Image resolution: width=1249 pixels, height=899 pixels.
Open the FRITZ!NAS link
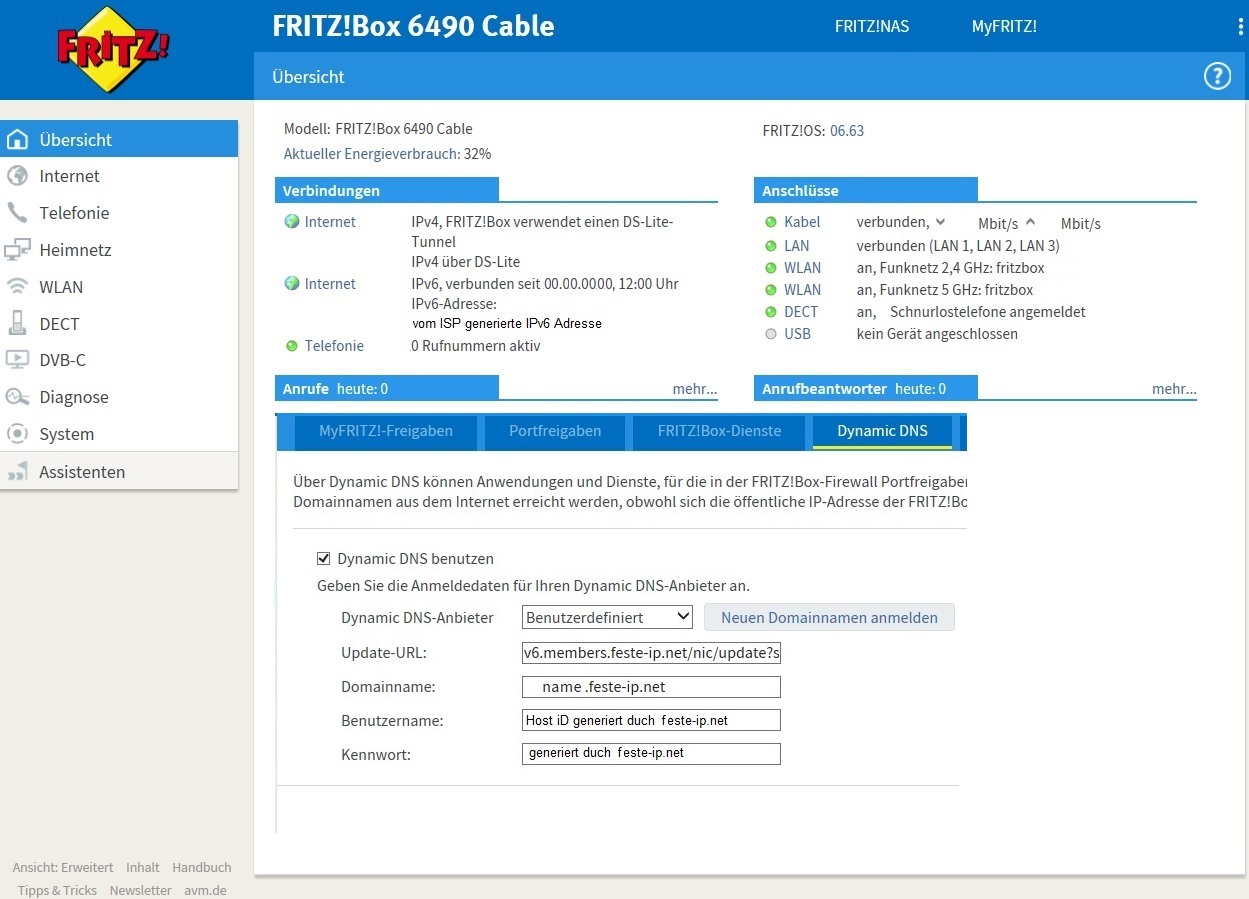click(x=871, y=27)
